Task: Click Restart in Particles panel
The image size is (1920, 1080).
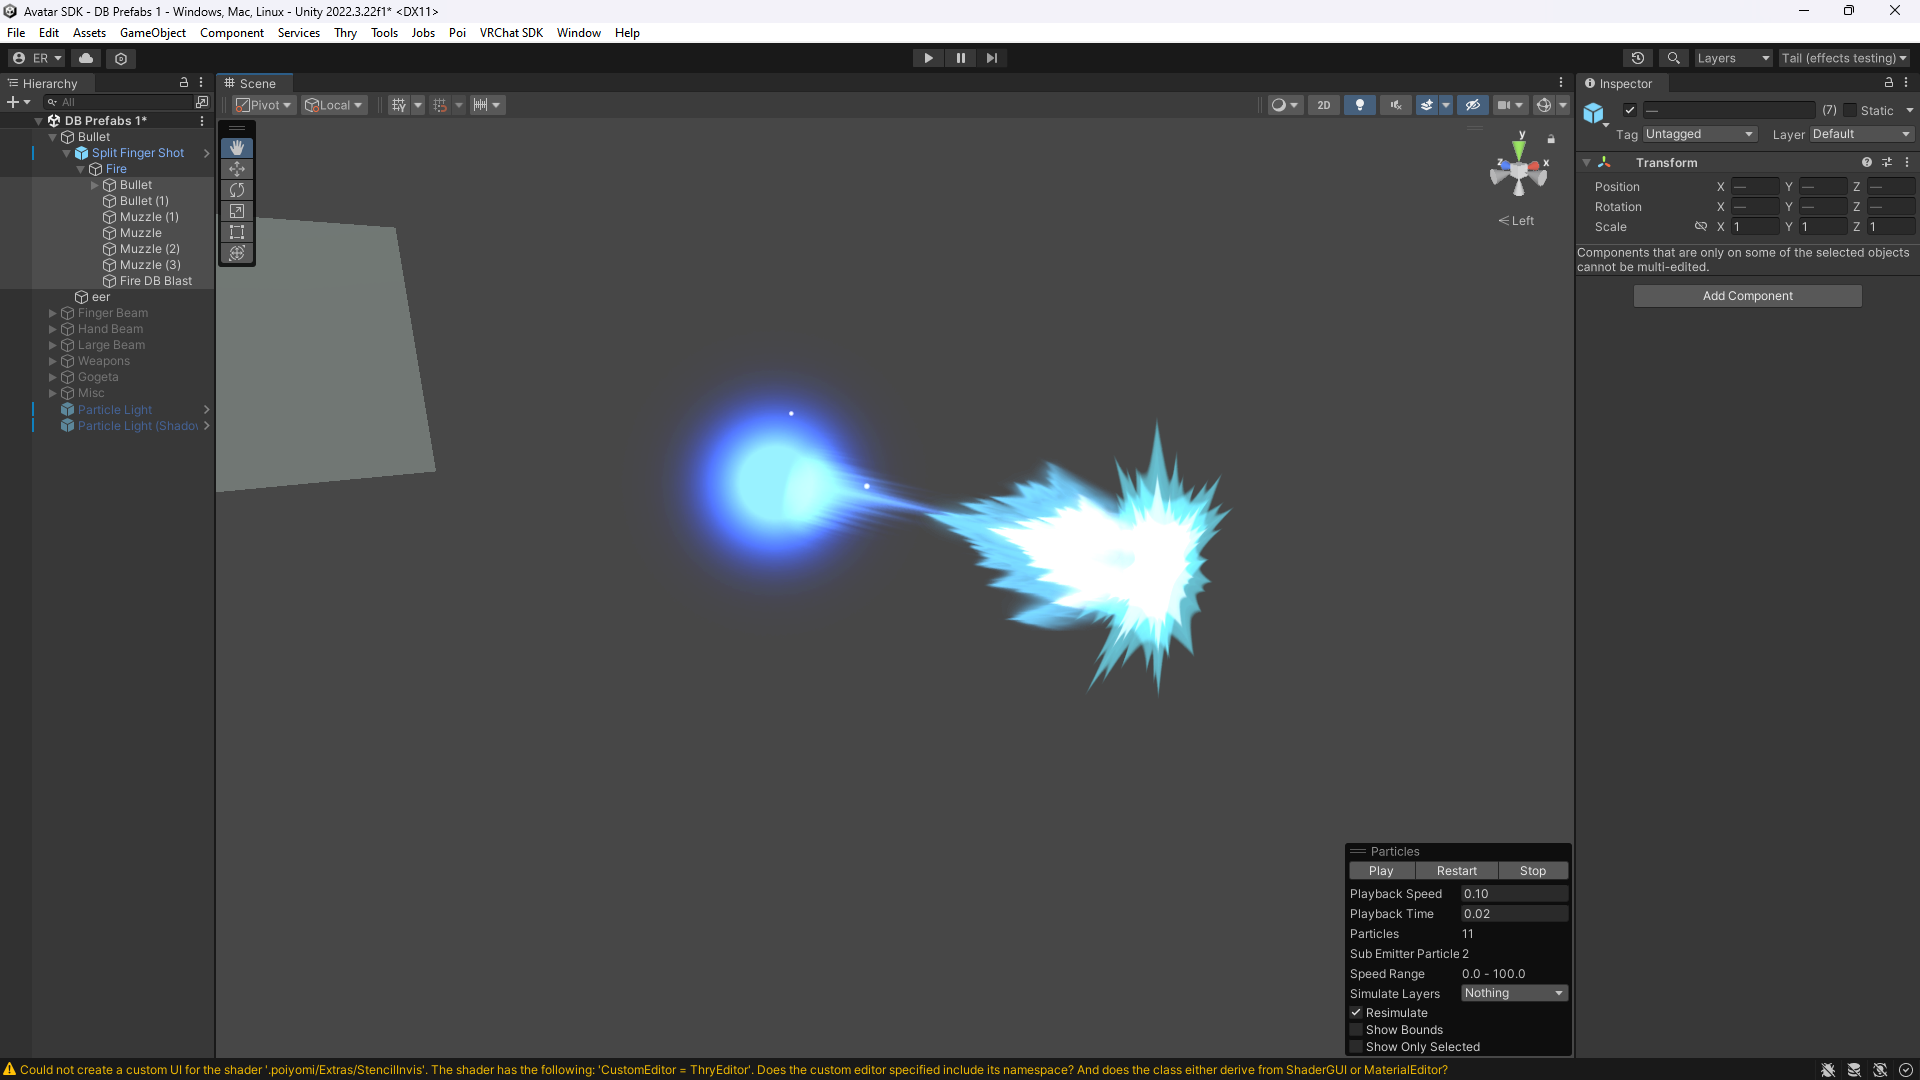Action: pos(1456,871)
